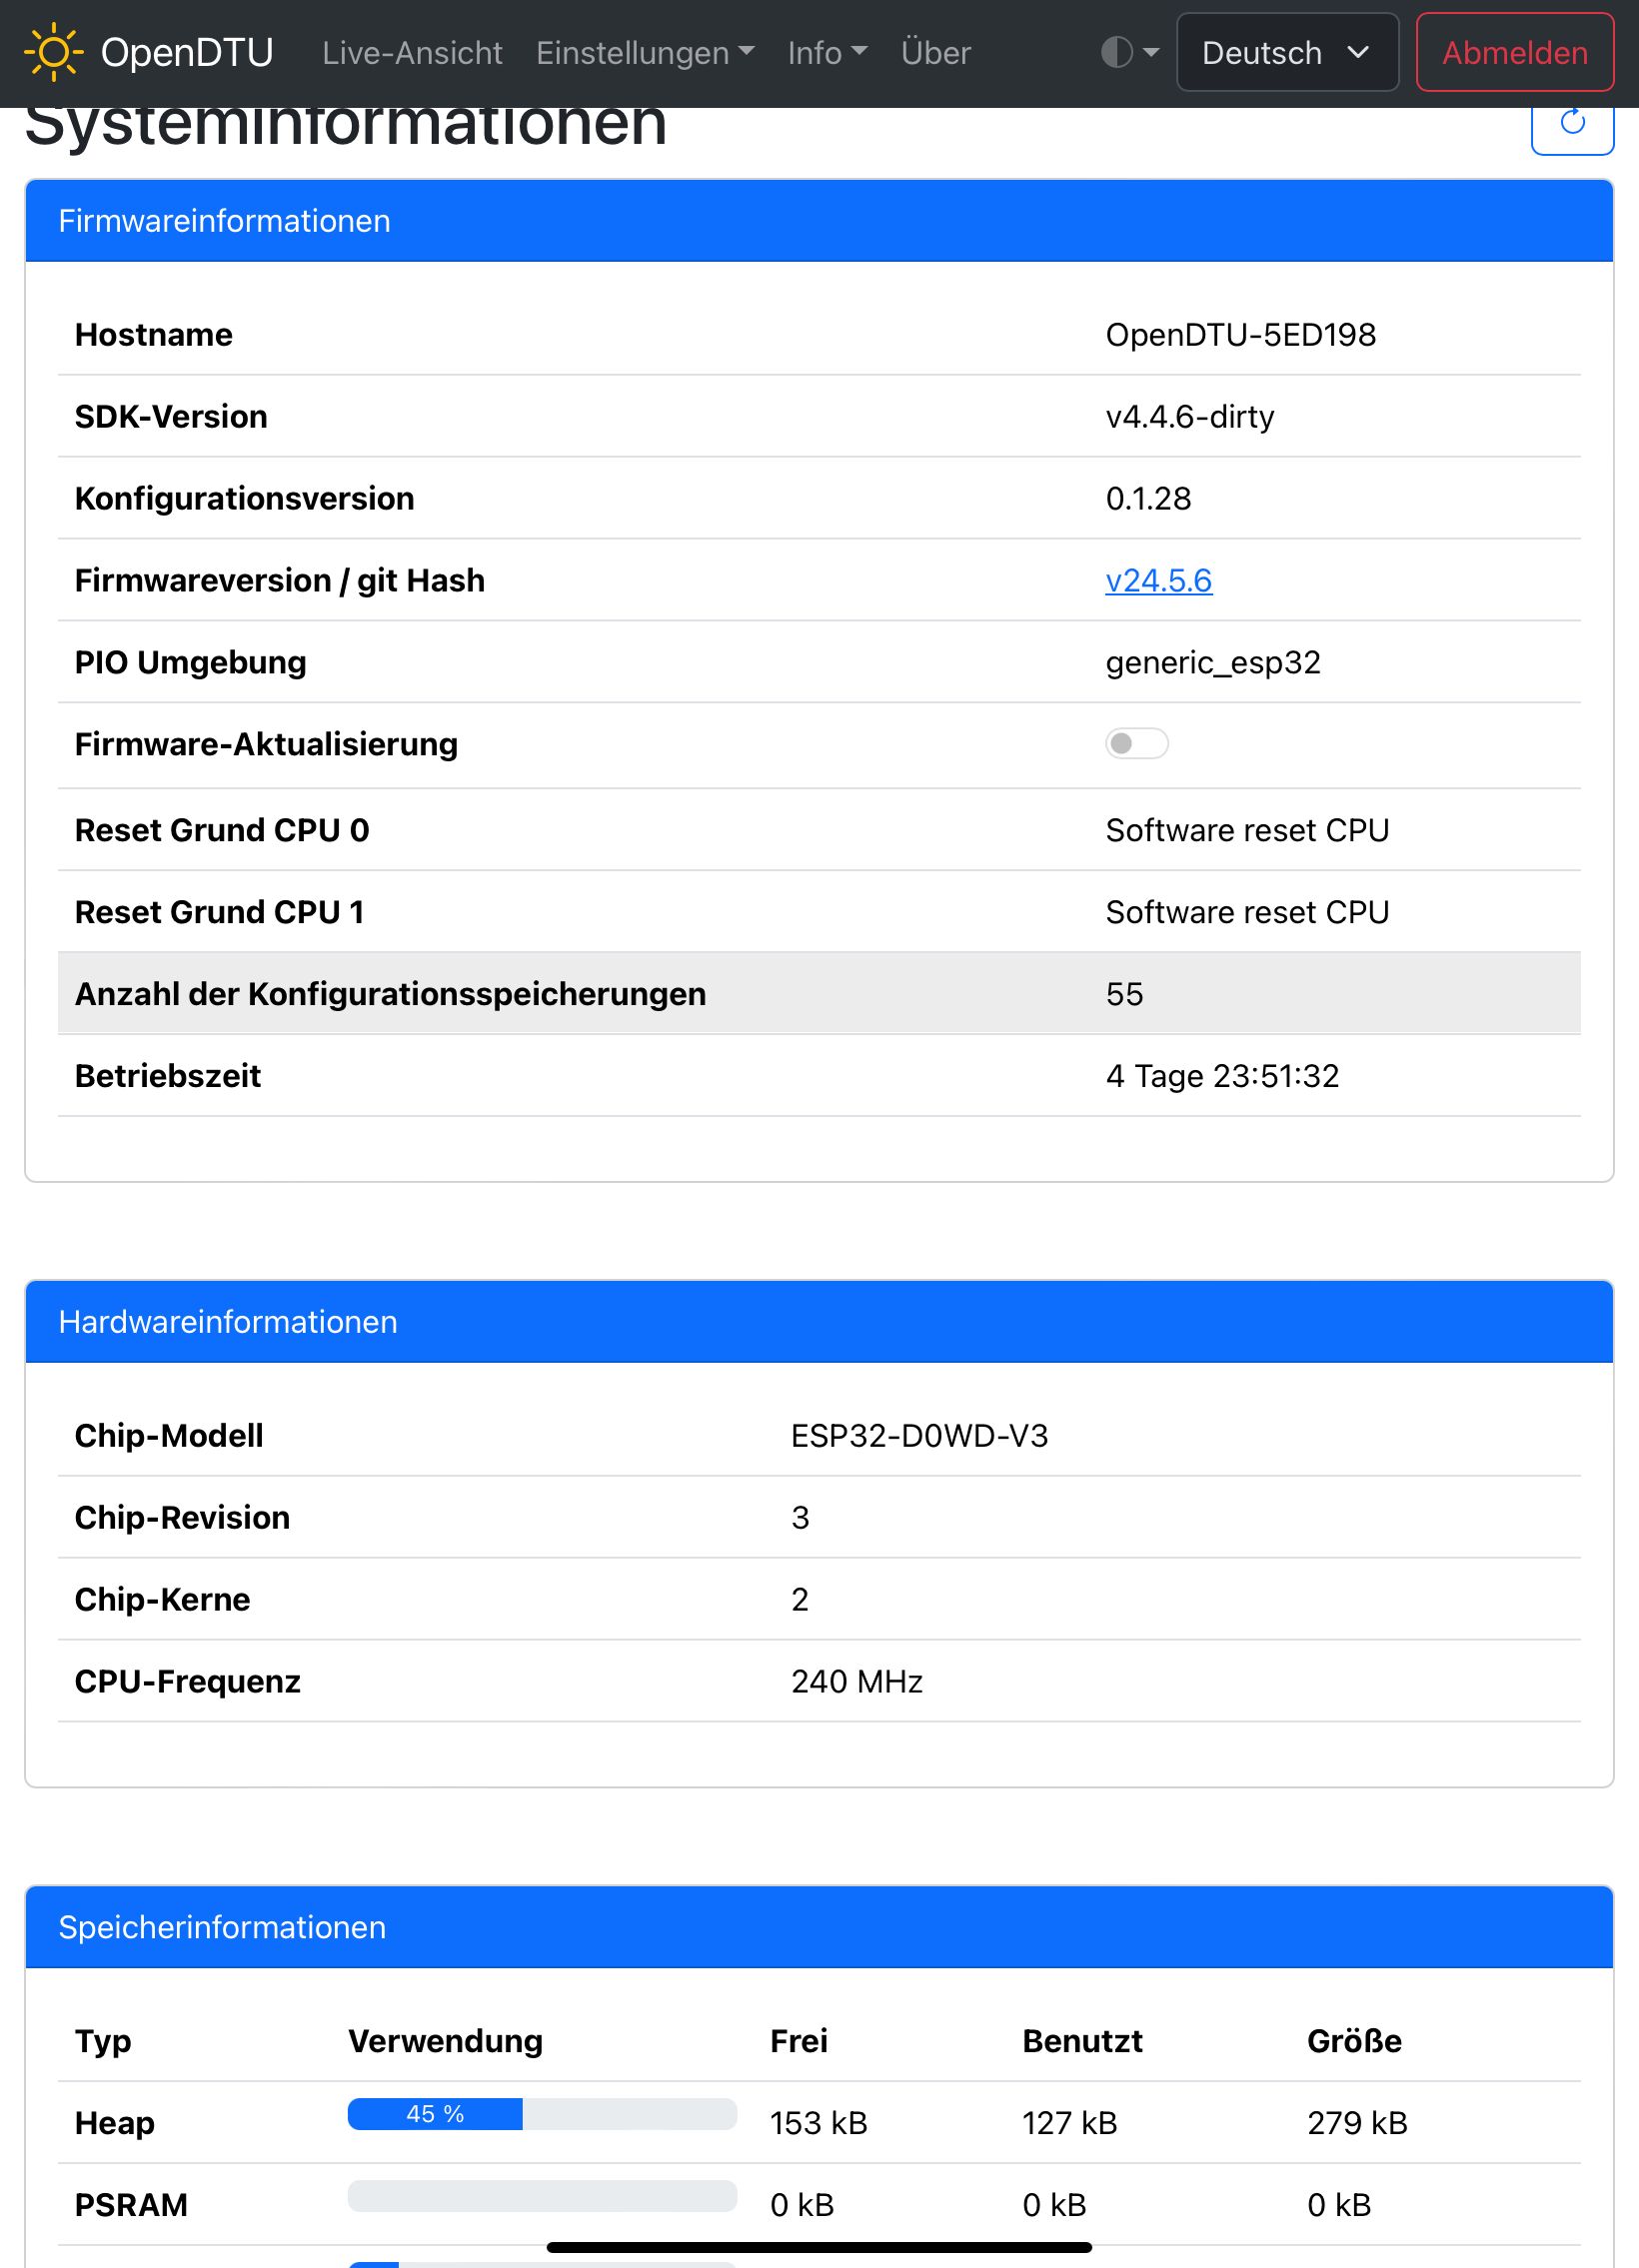Image resolution: width=1639 pixels, height=2268 pixels.
Task: Click the hostname value OpenDTU-5ED198
Action: (x=1241, y=335)
